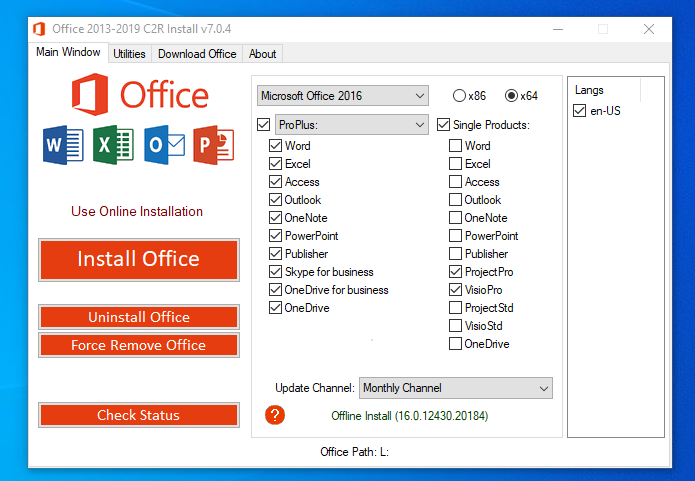Toggle the ProPlus suite checkbox

263,125
